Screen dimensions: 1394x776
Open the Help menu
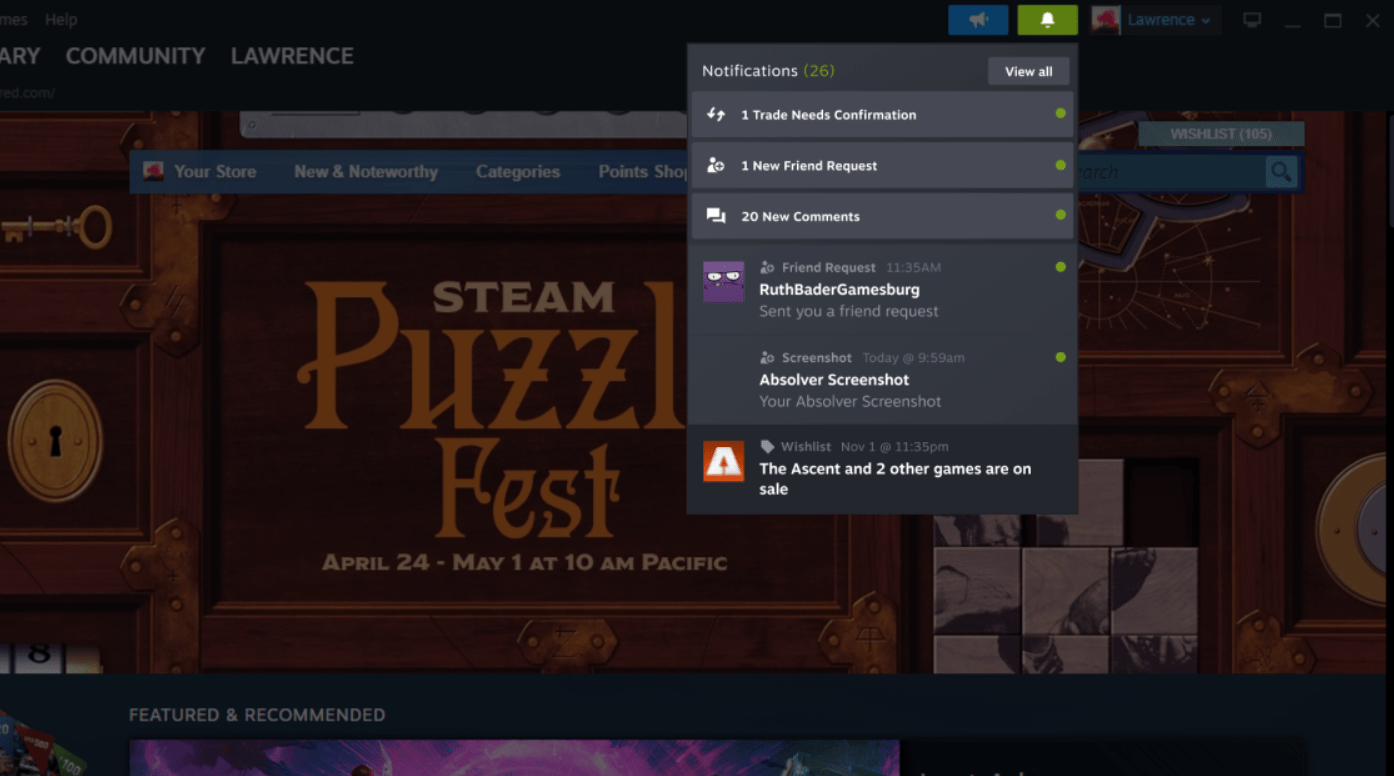click(x=61, y=18)
